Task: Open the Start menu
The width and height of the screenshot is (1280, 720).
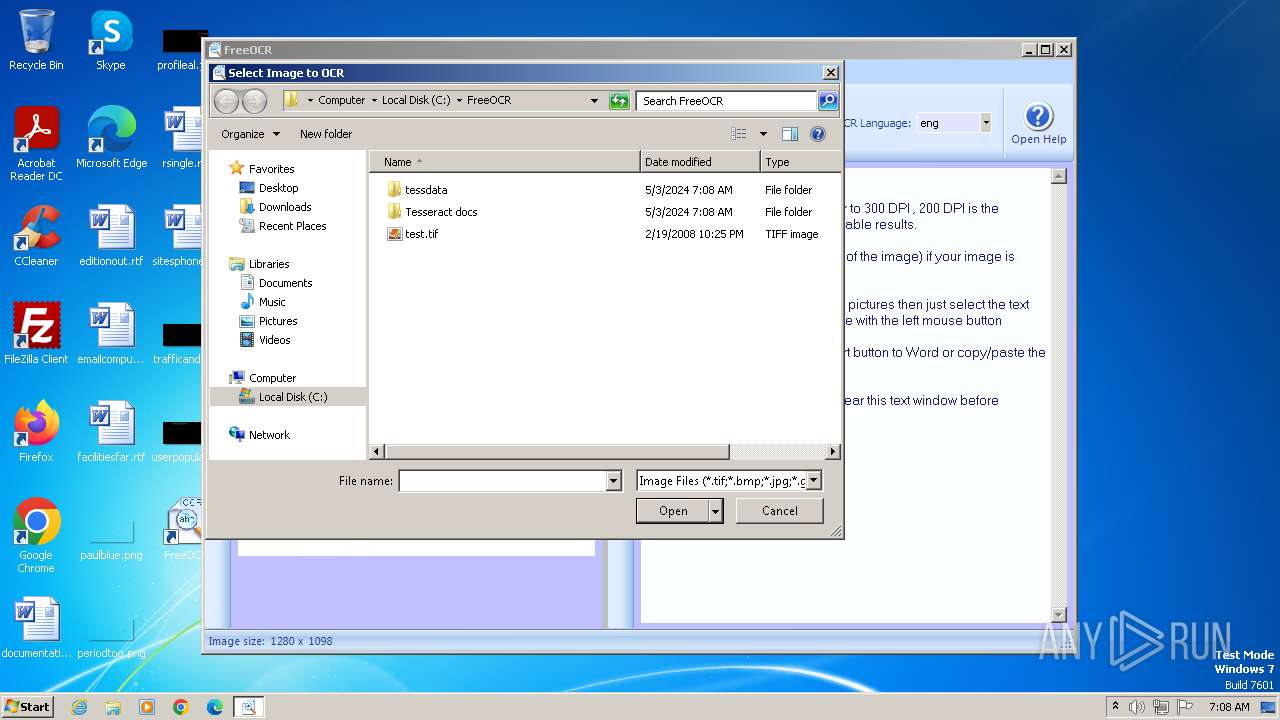Action: [27, 707]
